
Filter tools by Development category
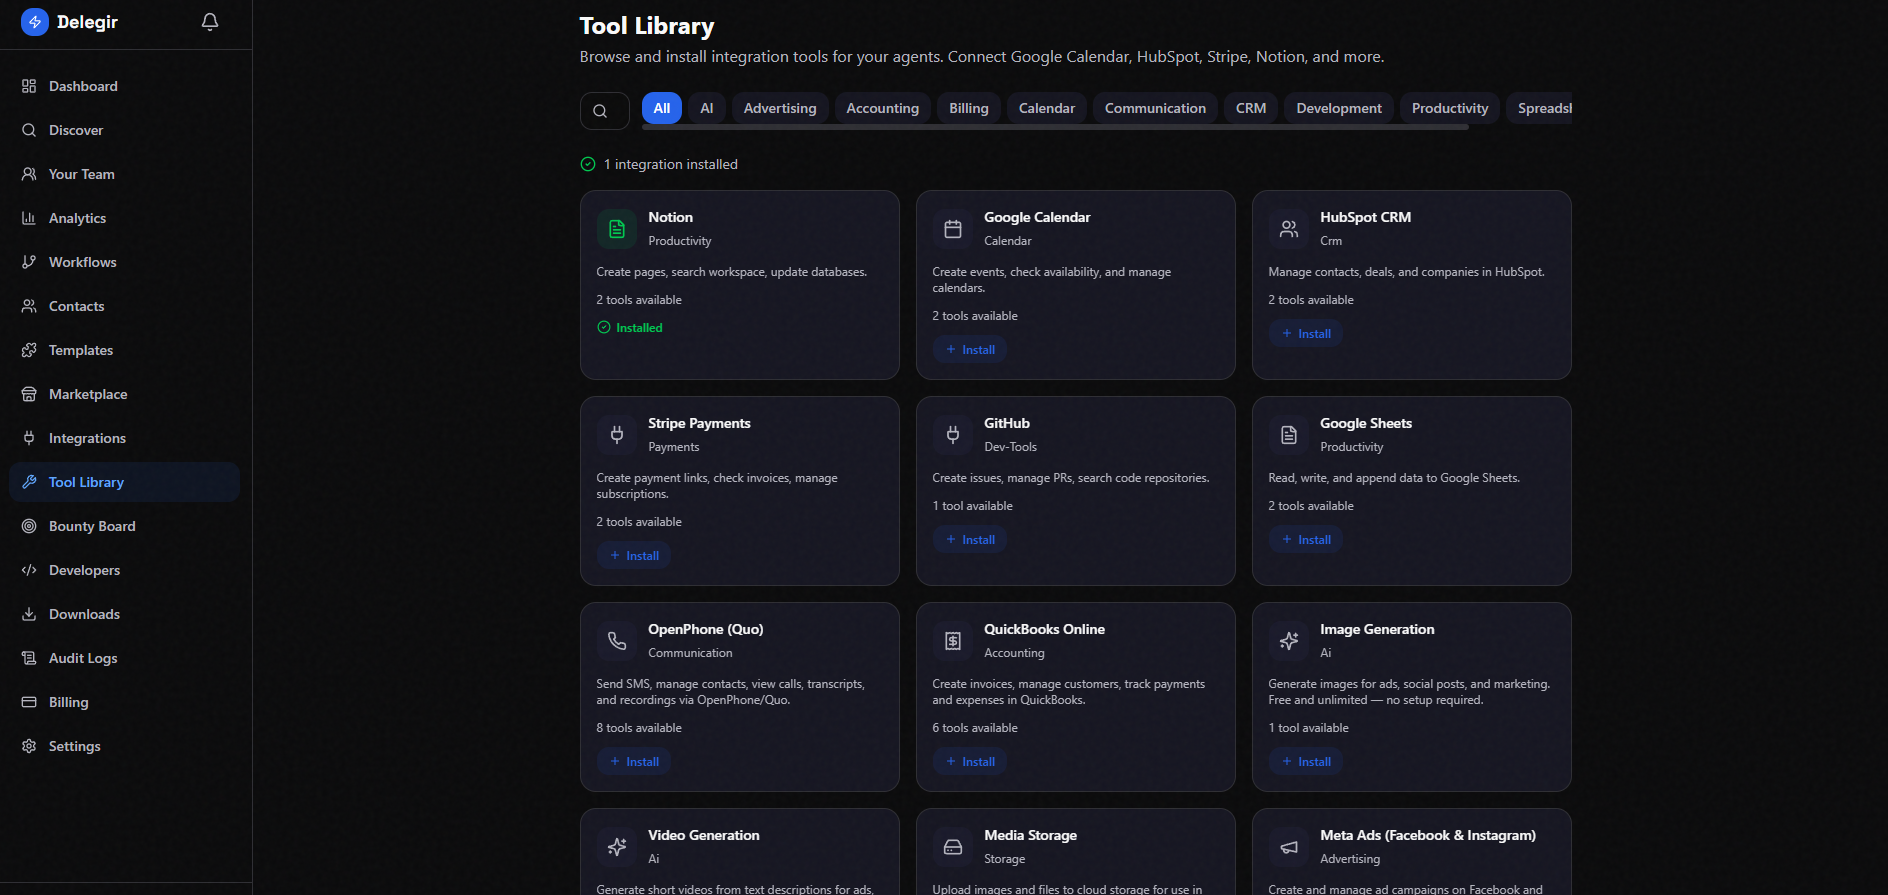pos(1339,108)
